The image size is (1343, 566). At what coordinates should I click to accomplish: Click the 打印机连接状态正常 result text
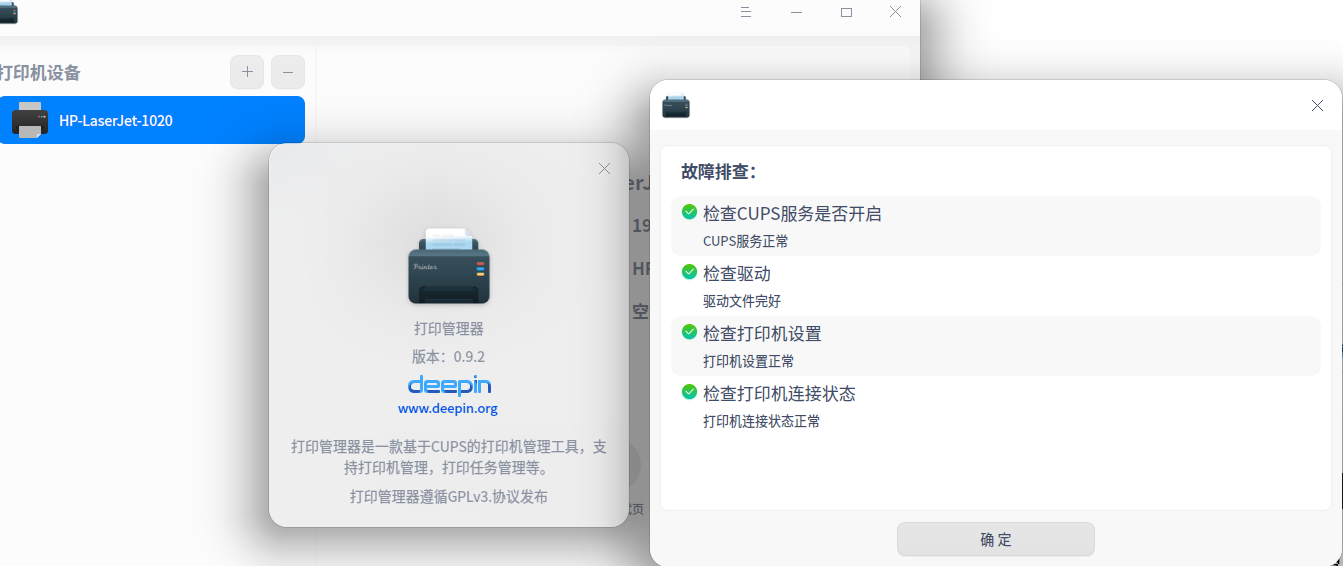point(762,421)
